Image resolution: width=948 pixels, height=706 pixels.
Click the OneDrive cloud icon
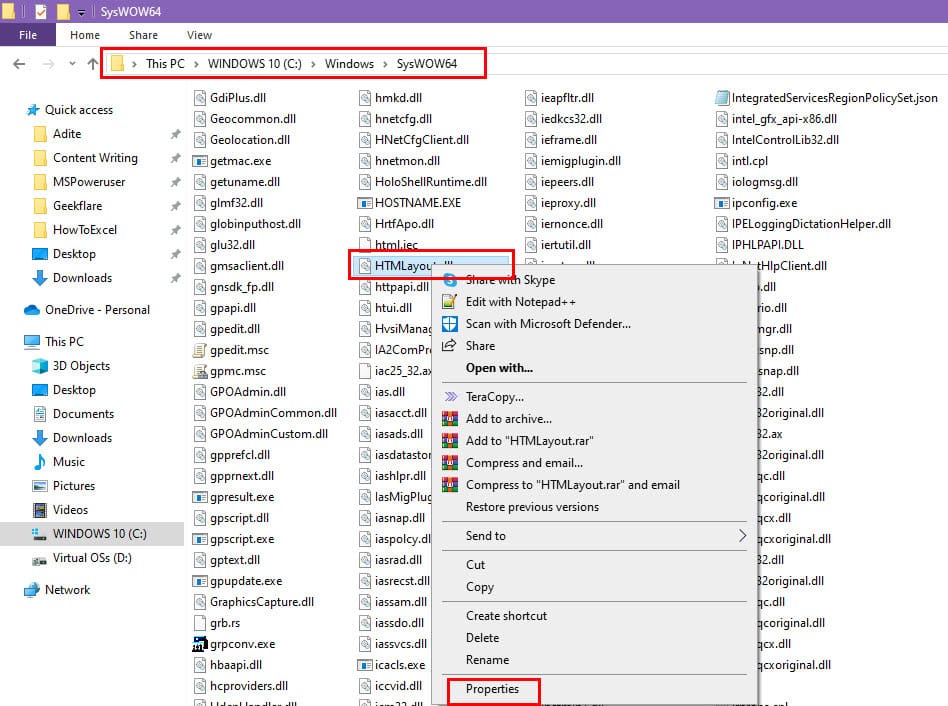click(x=32, y=310)
